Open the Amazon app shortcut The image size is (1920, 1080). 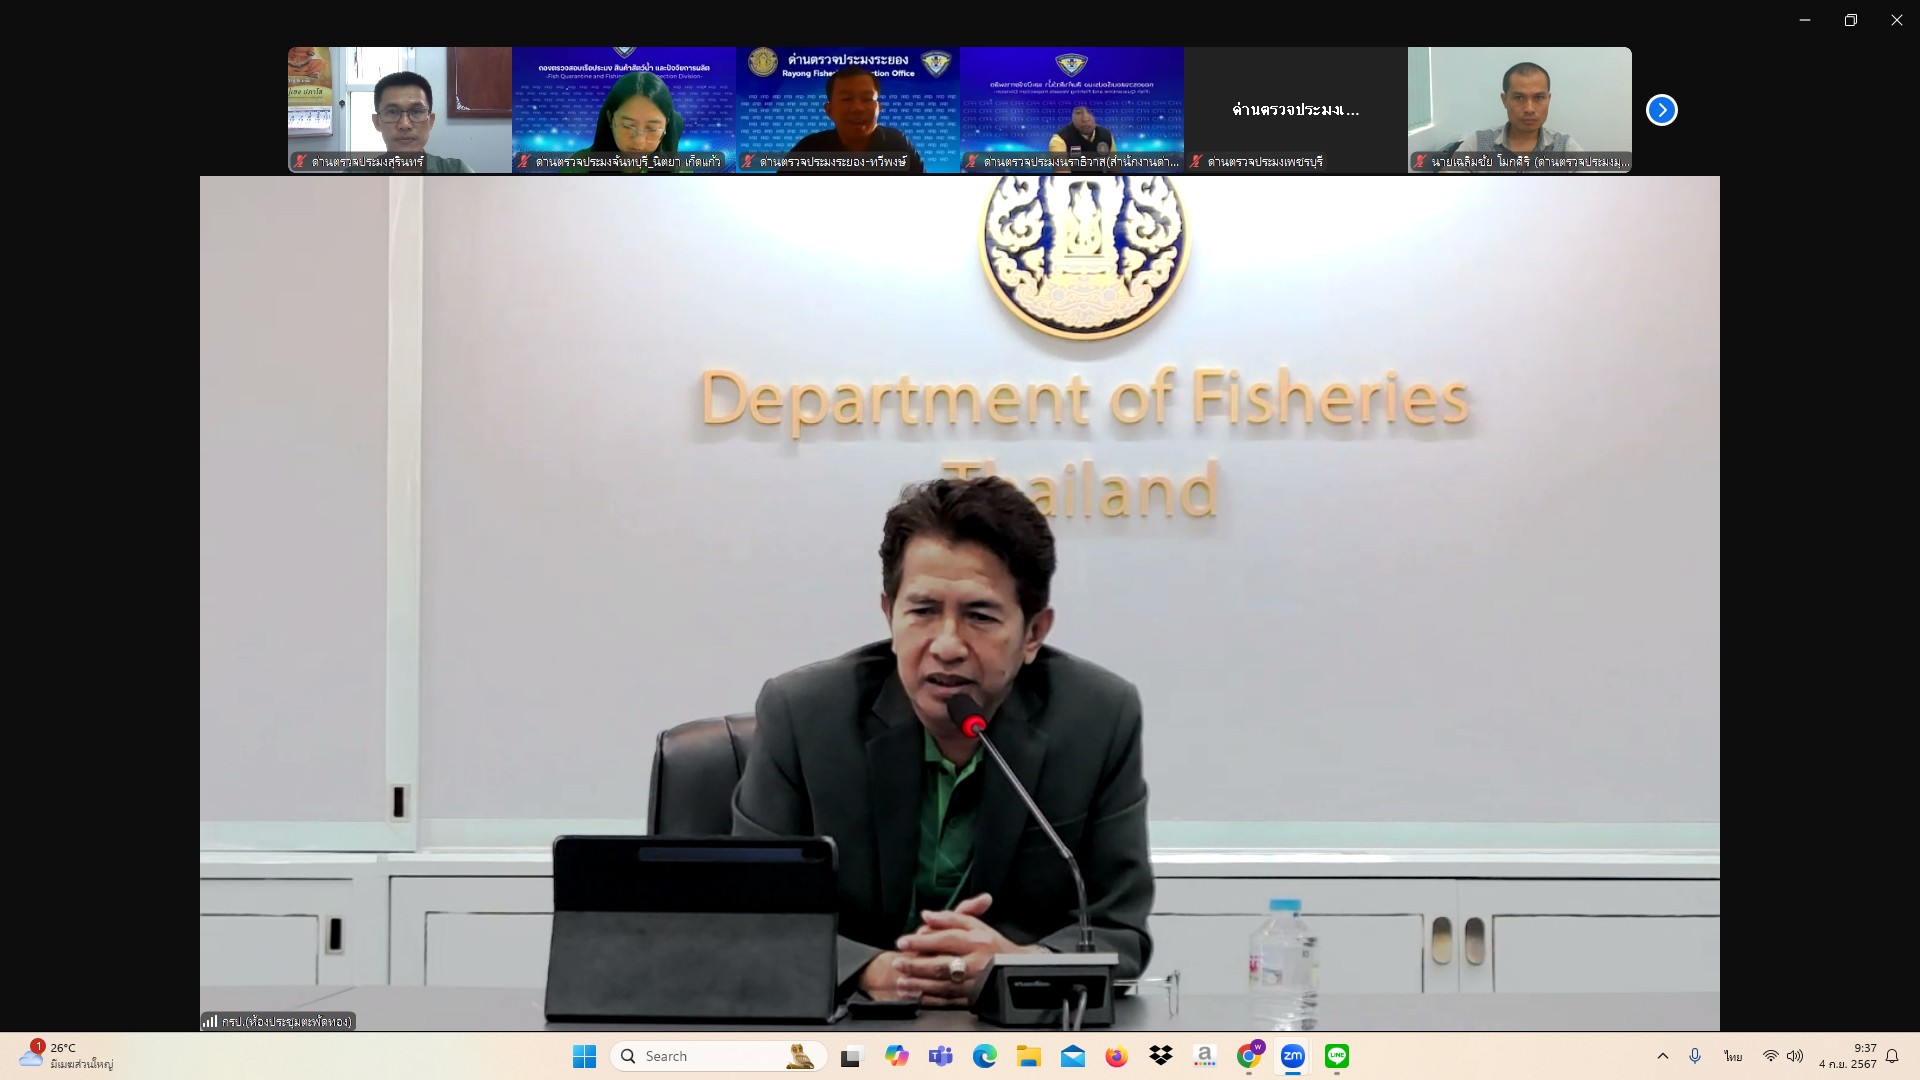(1205, 1056)
